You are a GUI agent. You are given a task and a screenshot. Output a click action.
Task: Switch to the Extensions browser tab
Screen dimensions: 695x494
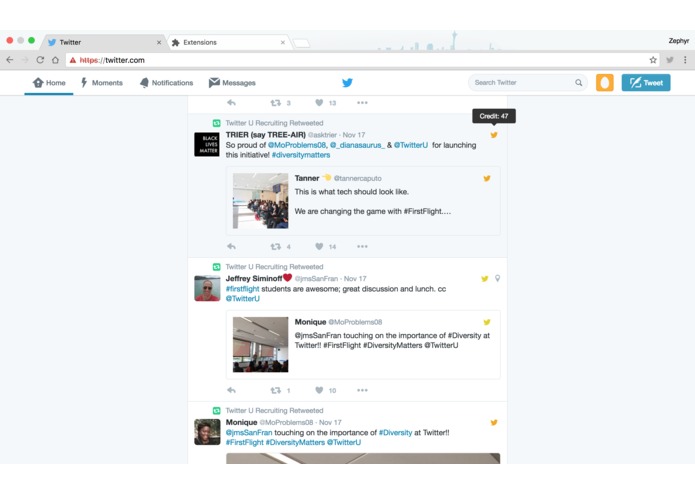[228, 42]
